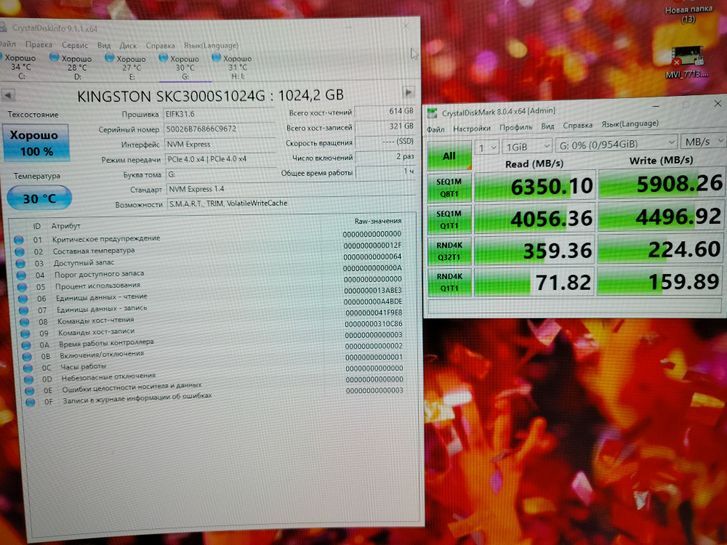
Task: Open the test count dropdown showing 1
Action: coord(487,146)
